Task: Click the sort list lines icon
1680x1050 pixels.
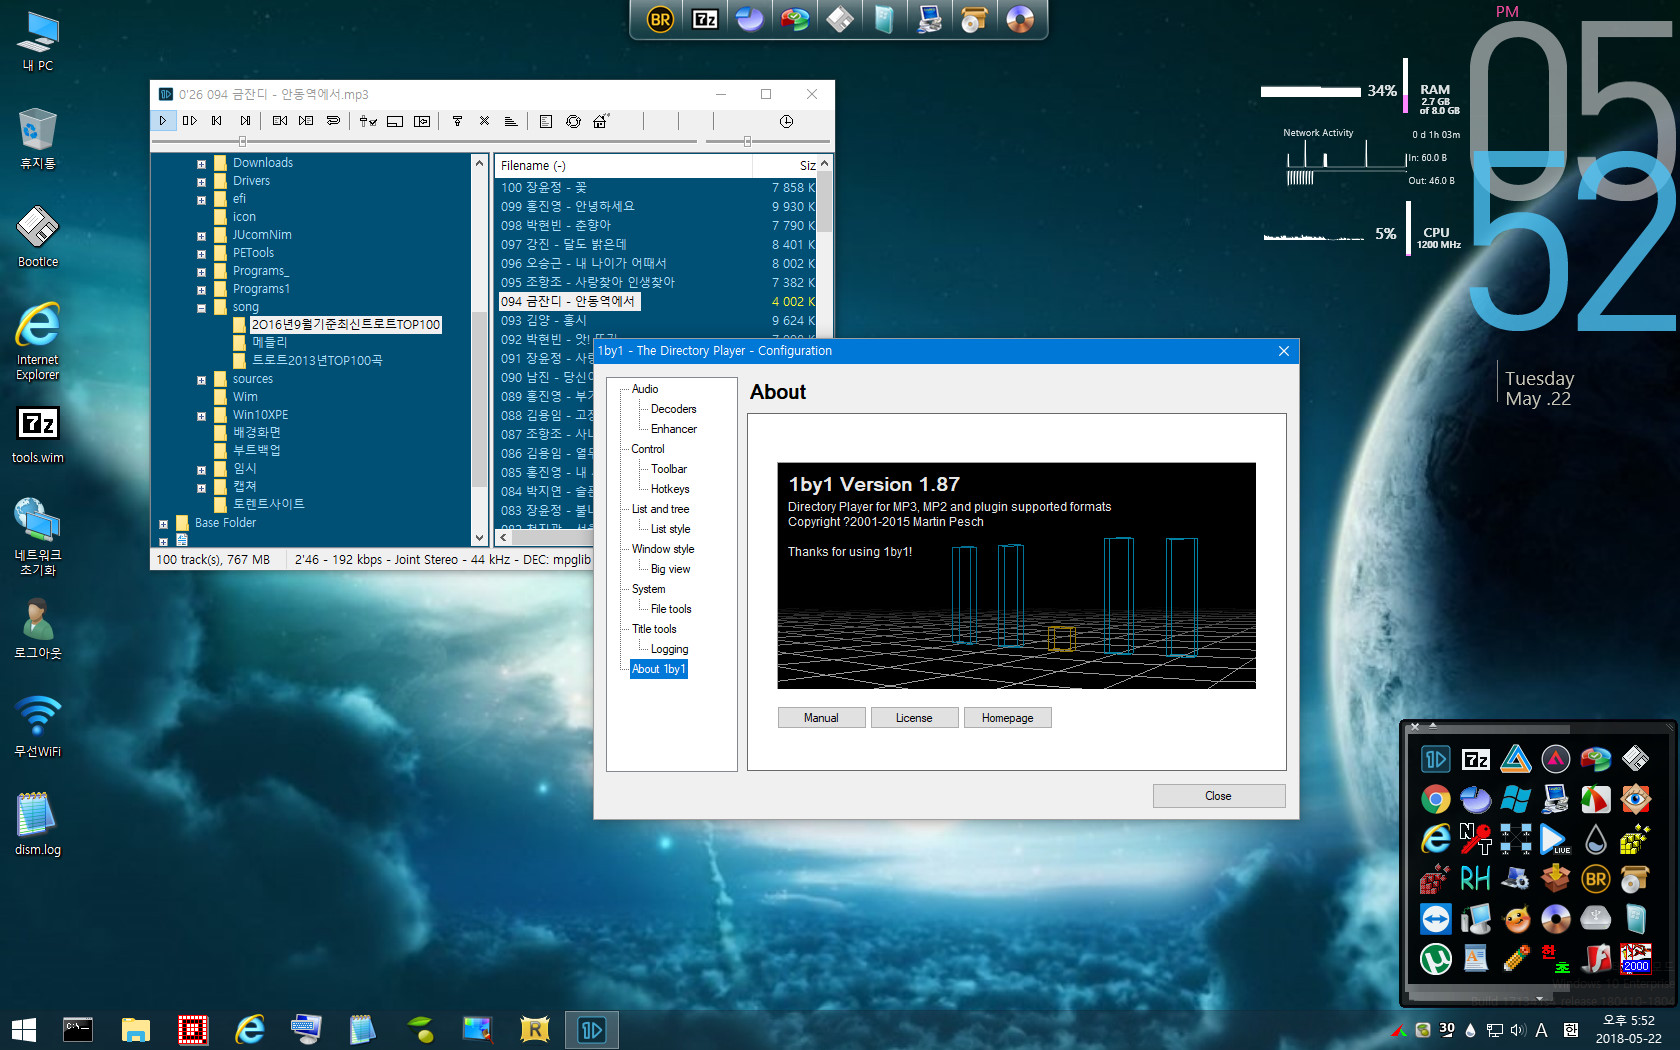Action: (x=511, y=121)
